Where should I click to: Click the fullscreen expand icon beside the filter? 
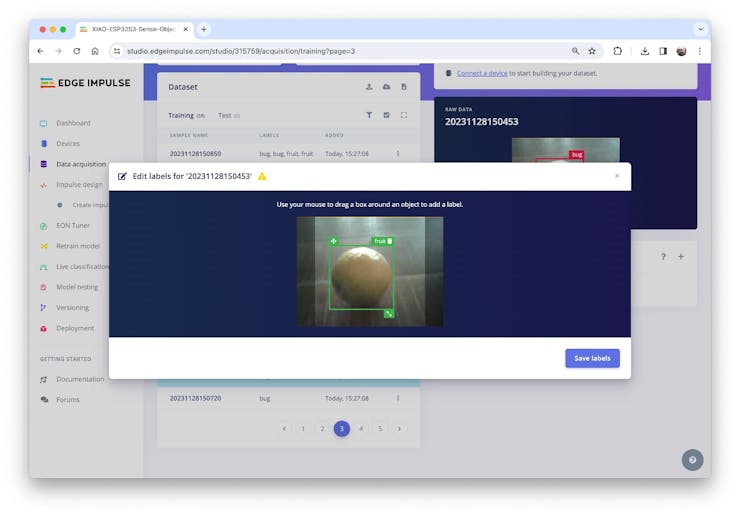pos(404,115)
